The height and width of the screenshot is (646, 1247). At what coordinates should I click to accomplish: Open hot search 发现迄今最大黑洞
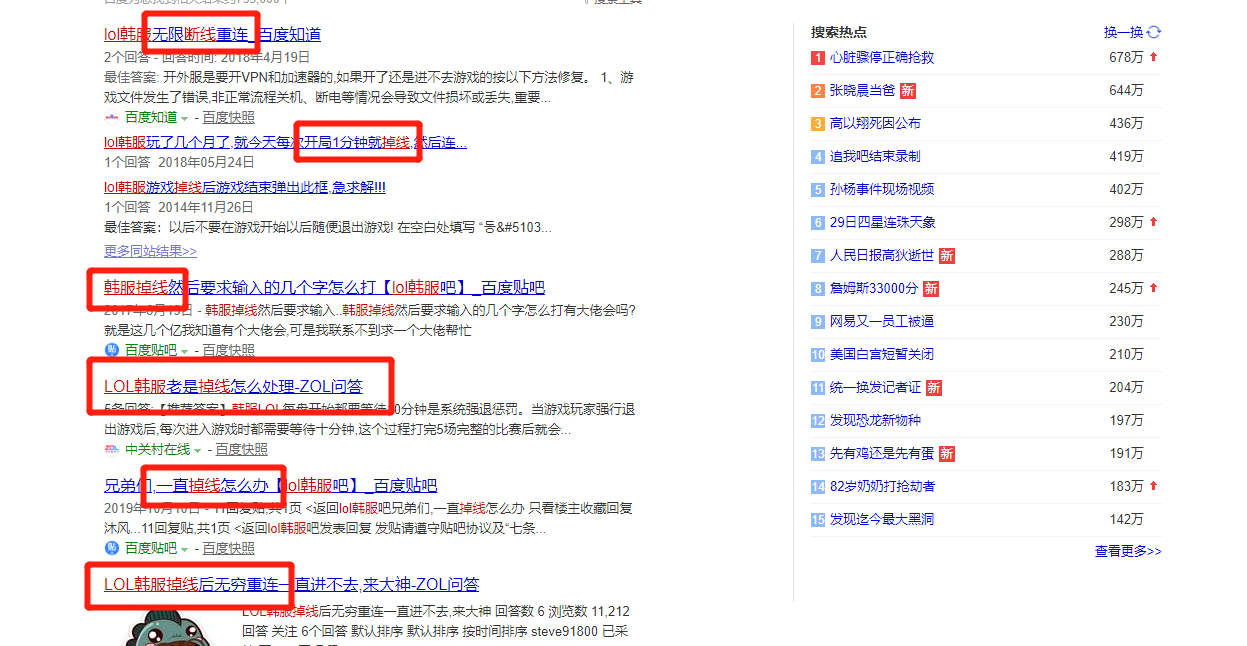882,520
